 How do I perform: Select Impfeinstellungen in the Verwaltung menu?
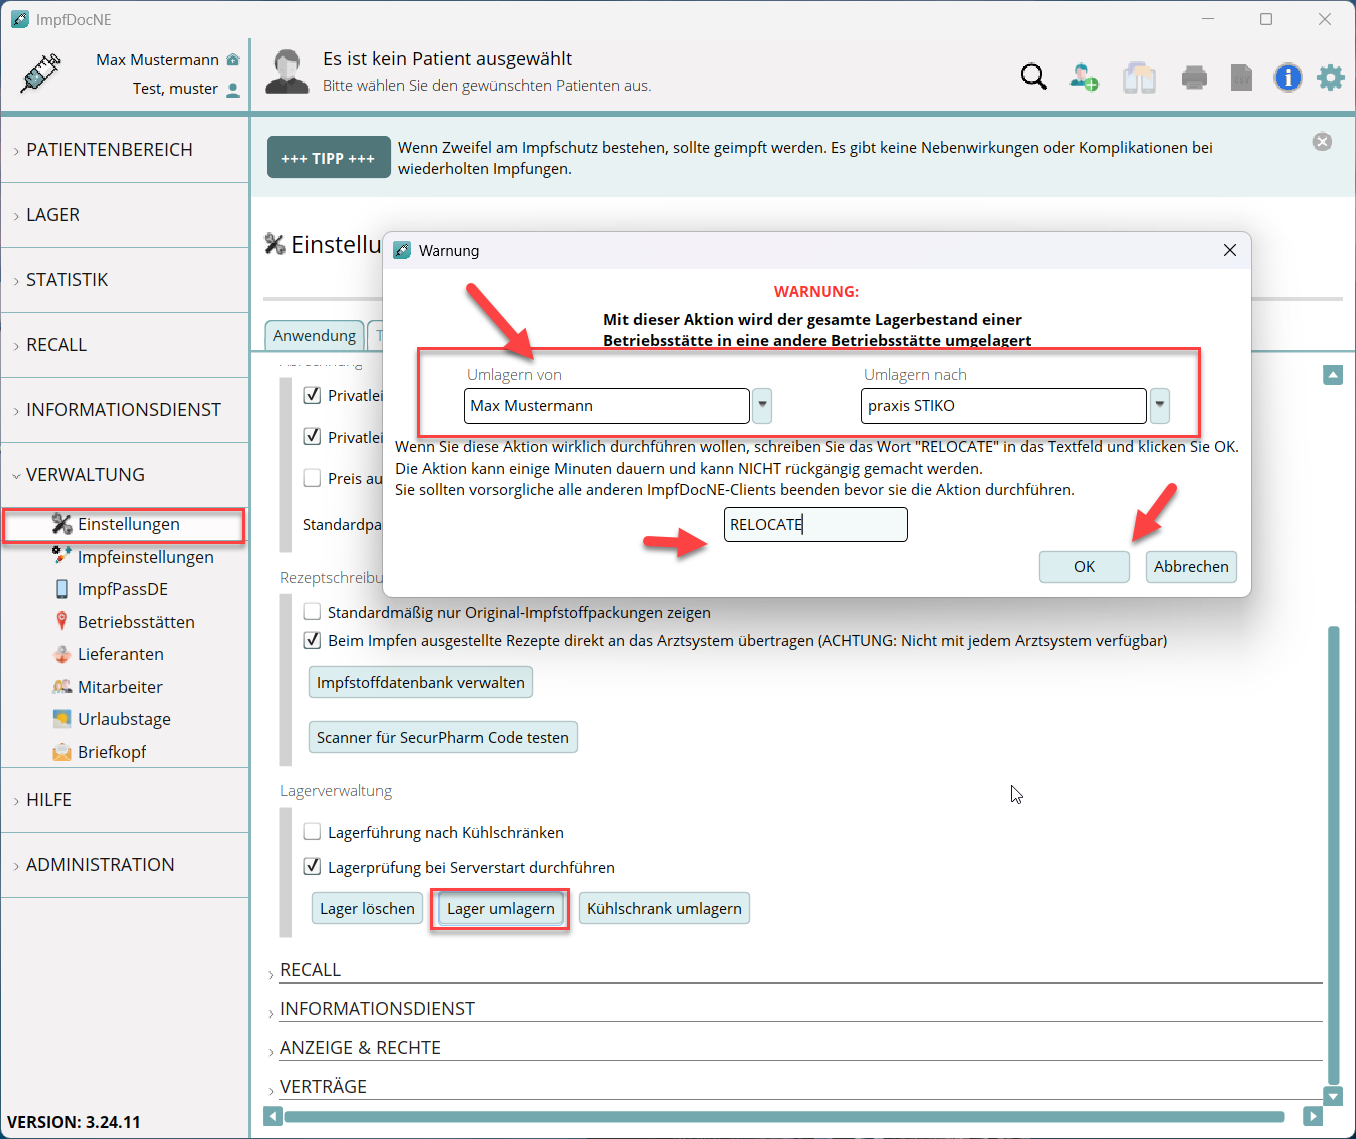tap(145, 557)
